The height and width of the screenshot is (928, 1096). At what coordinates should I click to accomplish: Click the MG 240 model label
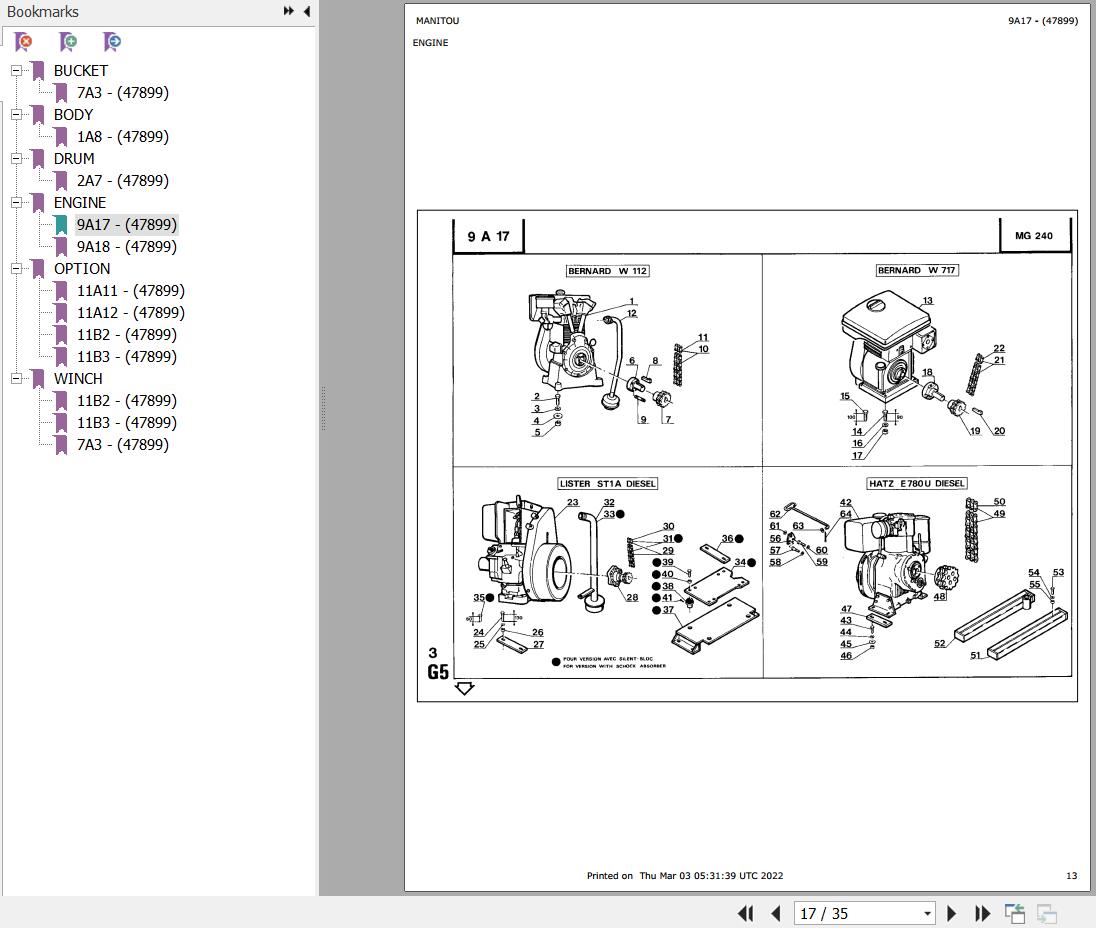[x=1034, y=236]
